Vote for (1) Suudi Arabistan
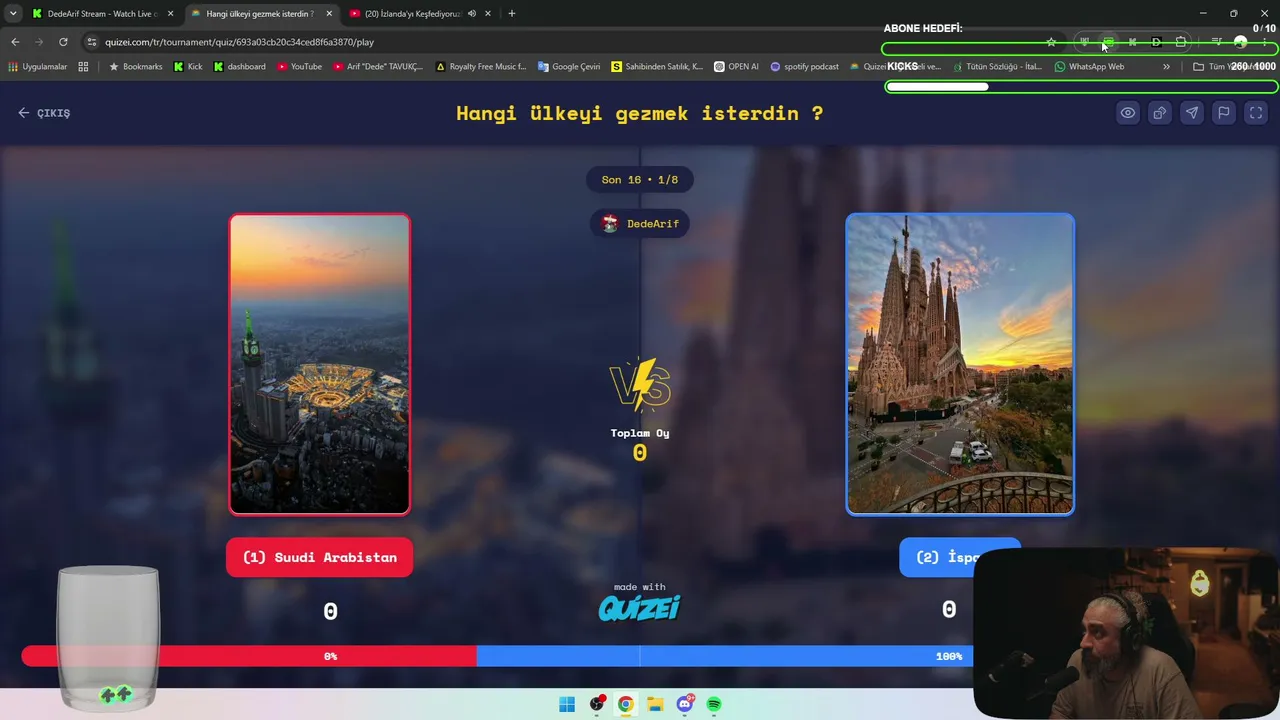 coord(320,557)
